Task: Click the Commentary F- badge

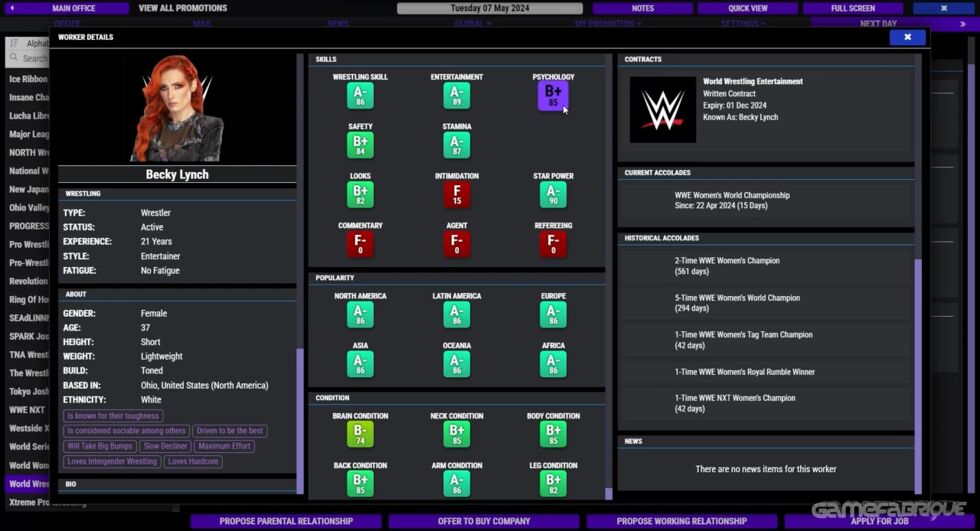Action: pyautogui.click(x=360, y=244)
